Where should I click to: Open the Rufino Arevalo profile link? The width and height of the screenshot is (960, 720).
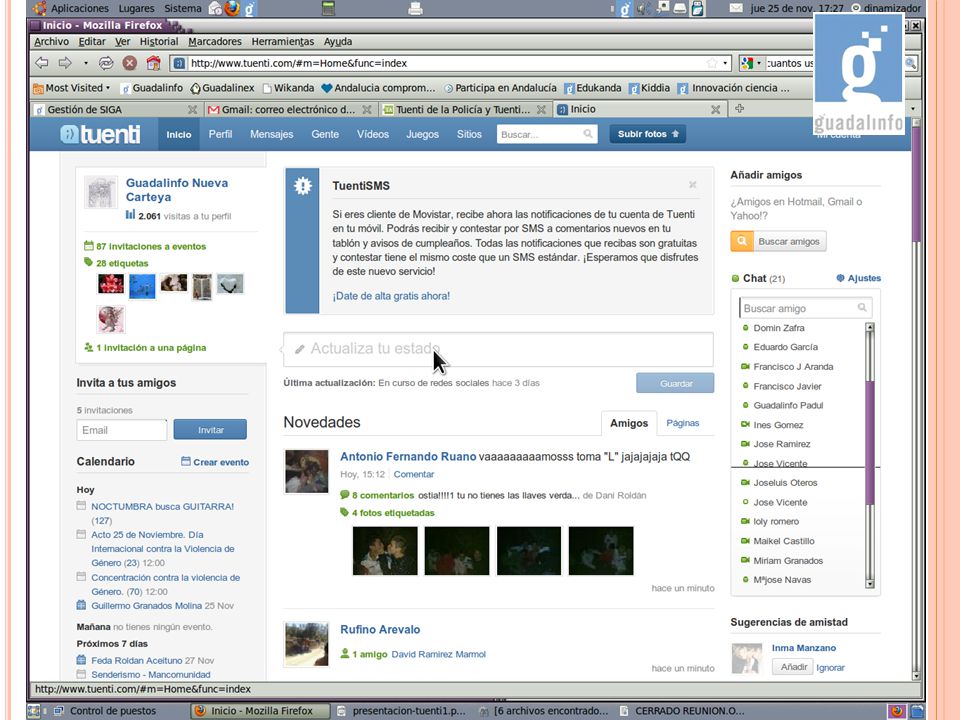(380, 629)
